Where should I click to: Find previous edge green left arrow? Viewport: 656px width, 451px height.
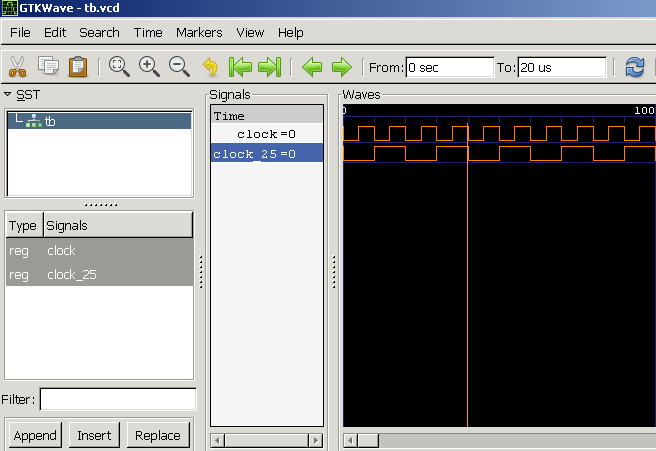point(312,67)
